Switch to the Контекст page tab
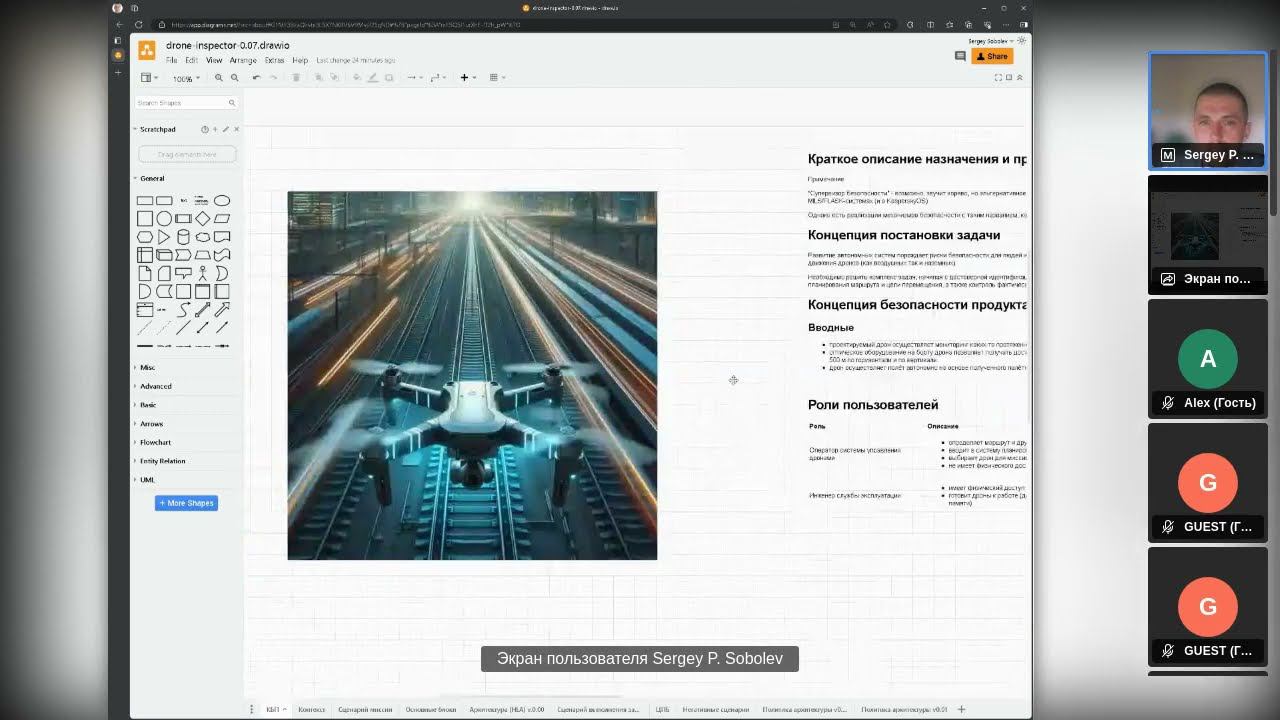 (312, 709)
